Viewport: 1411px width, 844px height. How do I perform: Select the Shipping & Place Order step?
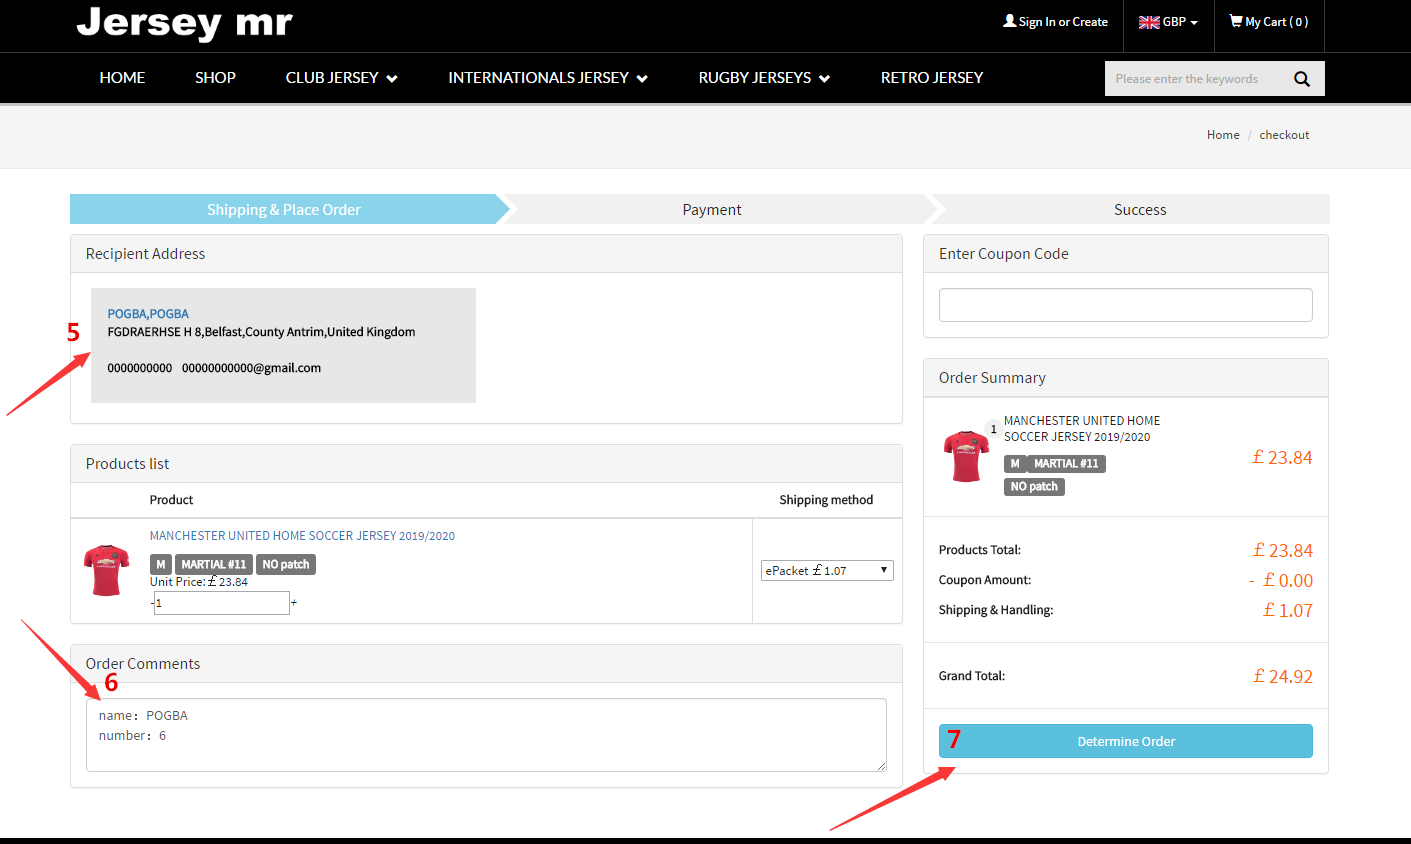284,209
